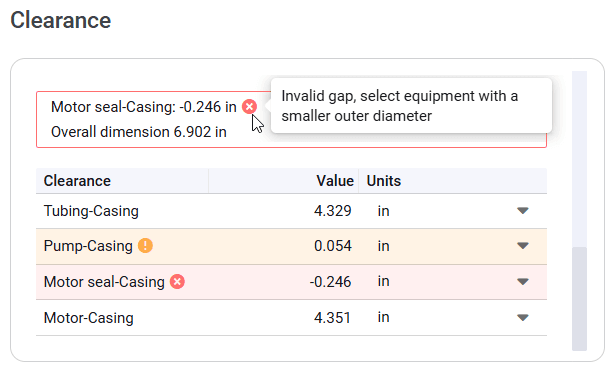
Task: Open the units dropdown for Pump-Casing
Action: click(523, 246)
